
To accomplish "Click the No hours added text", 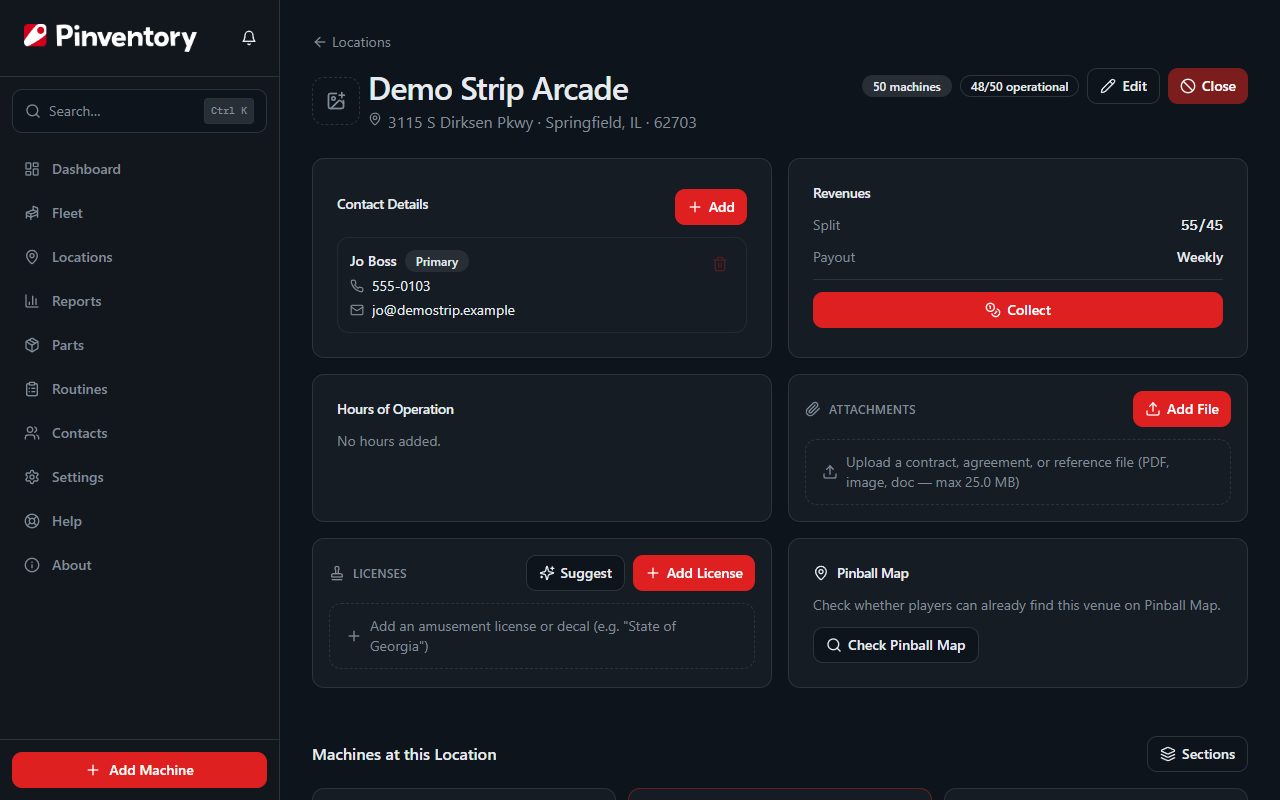I will tap(389, 441).
